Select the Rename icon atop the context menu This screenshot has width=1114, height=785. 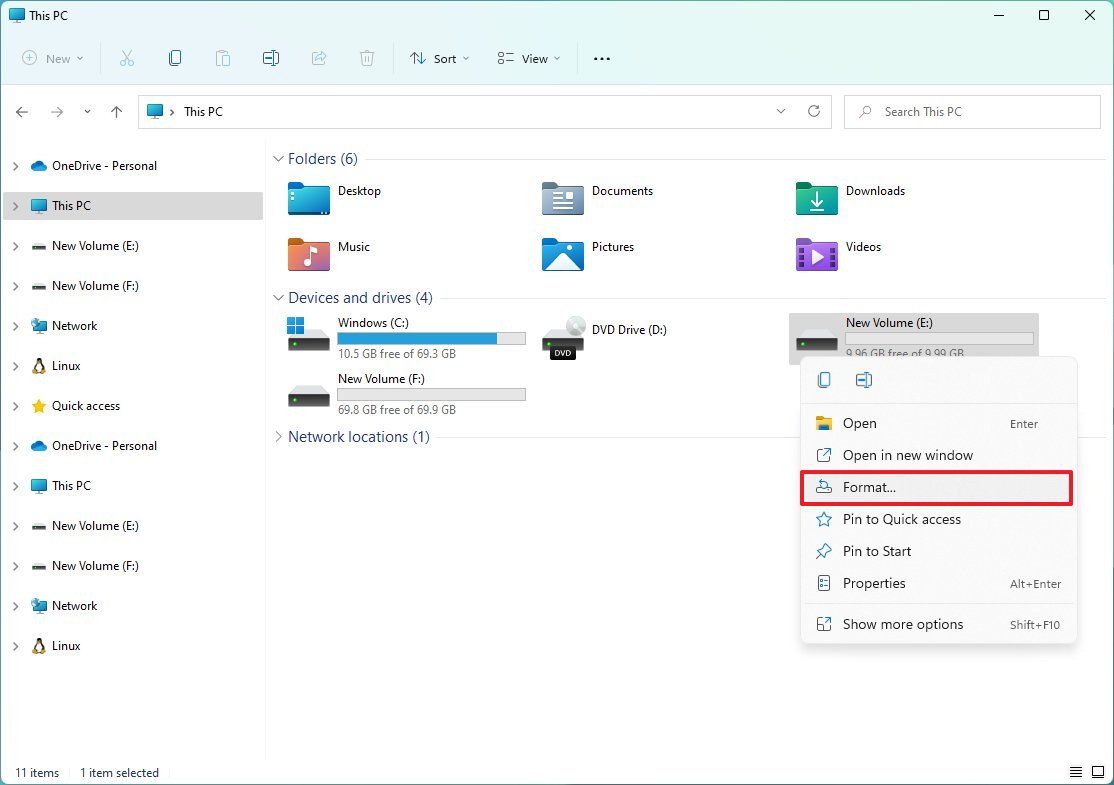pyautogui.click(x=863, y=380)
